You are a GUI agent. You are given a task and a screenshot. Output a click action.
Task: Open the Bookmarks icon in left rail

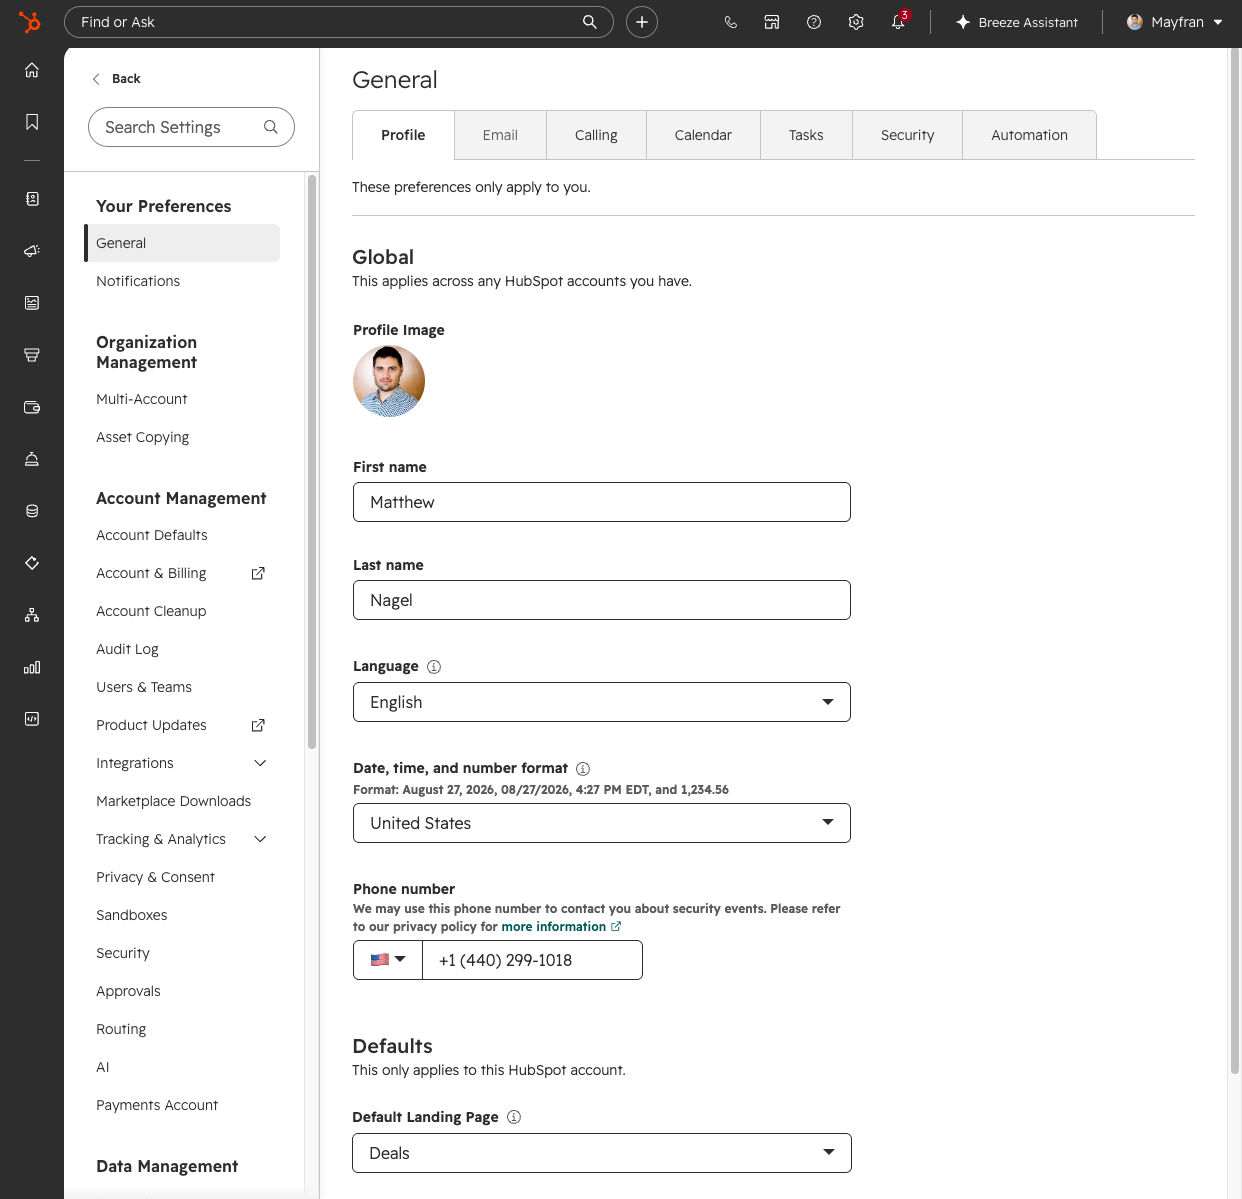32,122
